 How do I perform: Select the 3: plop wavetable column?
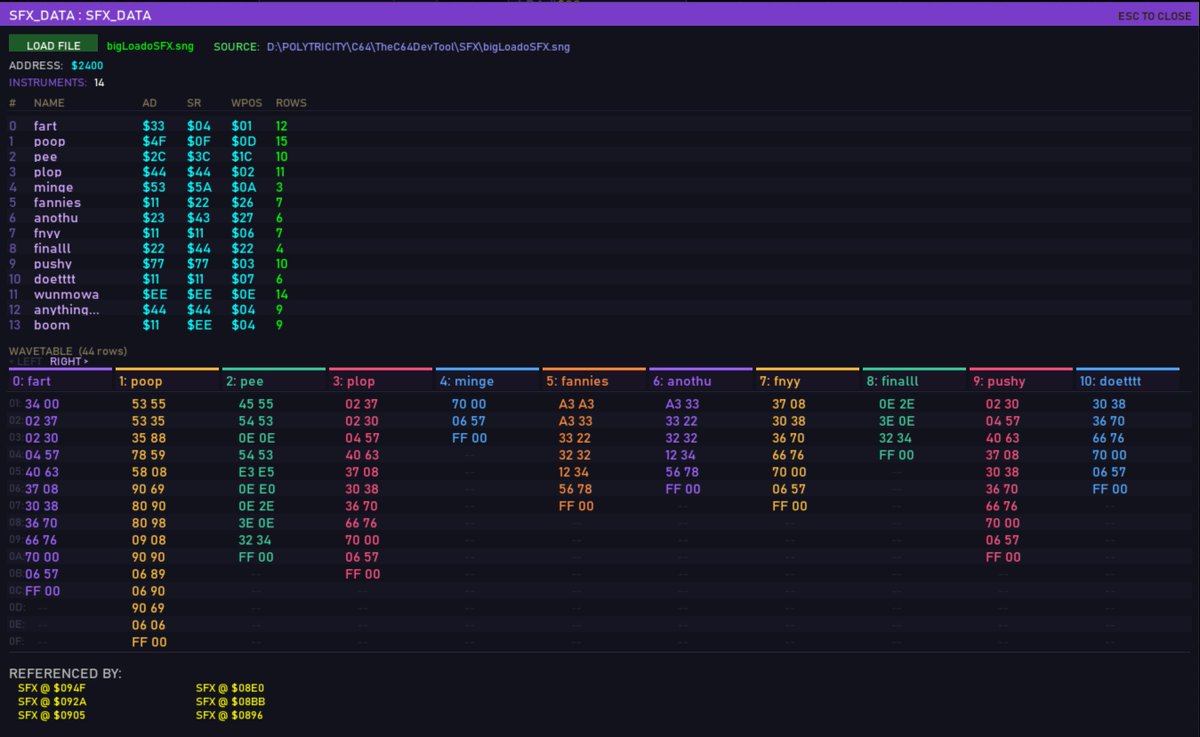click(x=381, y=381)
